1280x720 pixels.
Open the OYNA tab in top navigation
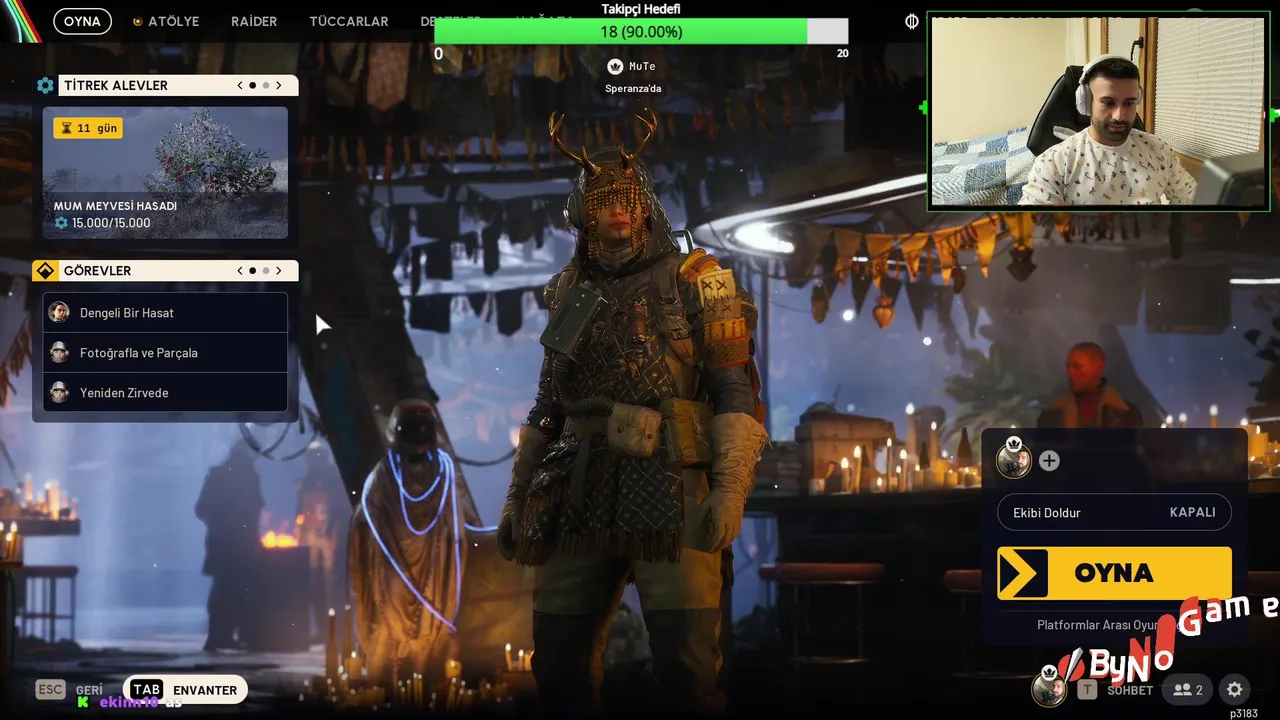[82, 21]
